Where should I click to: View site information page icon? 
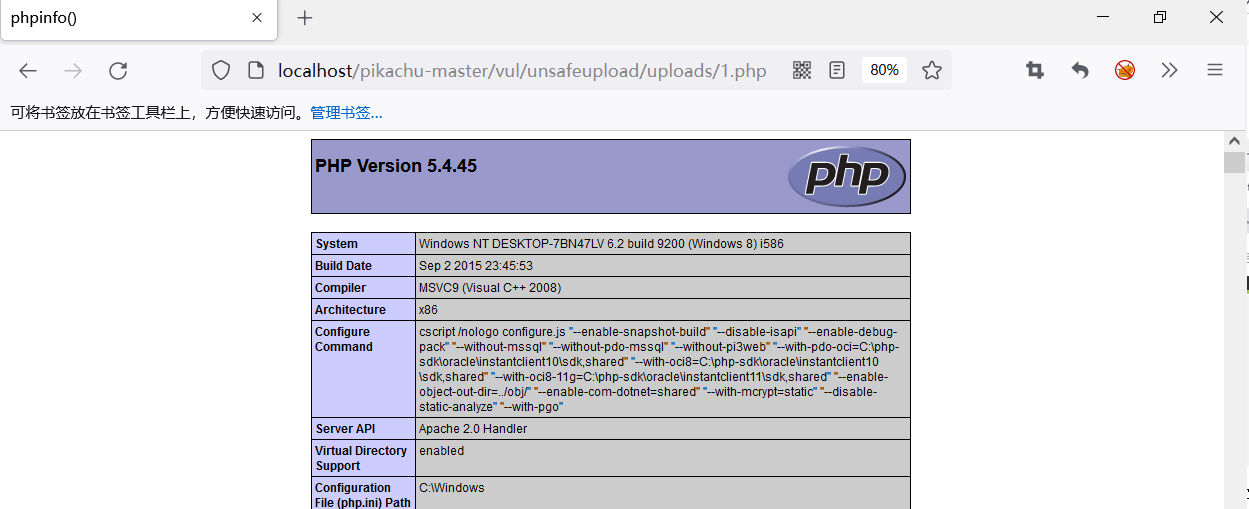tap(256, 70)
